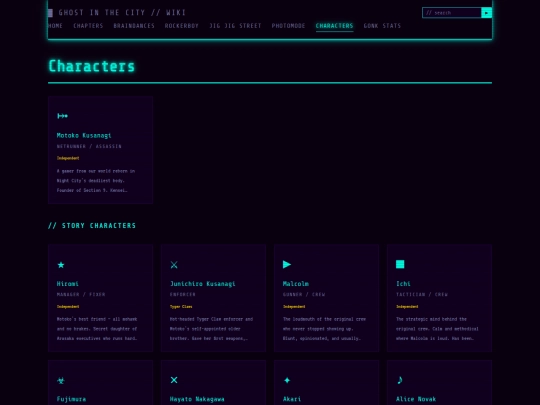Click Independent tag on Ichi card

click(x=407, y=307)
